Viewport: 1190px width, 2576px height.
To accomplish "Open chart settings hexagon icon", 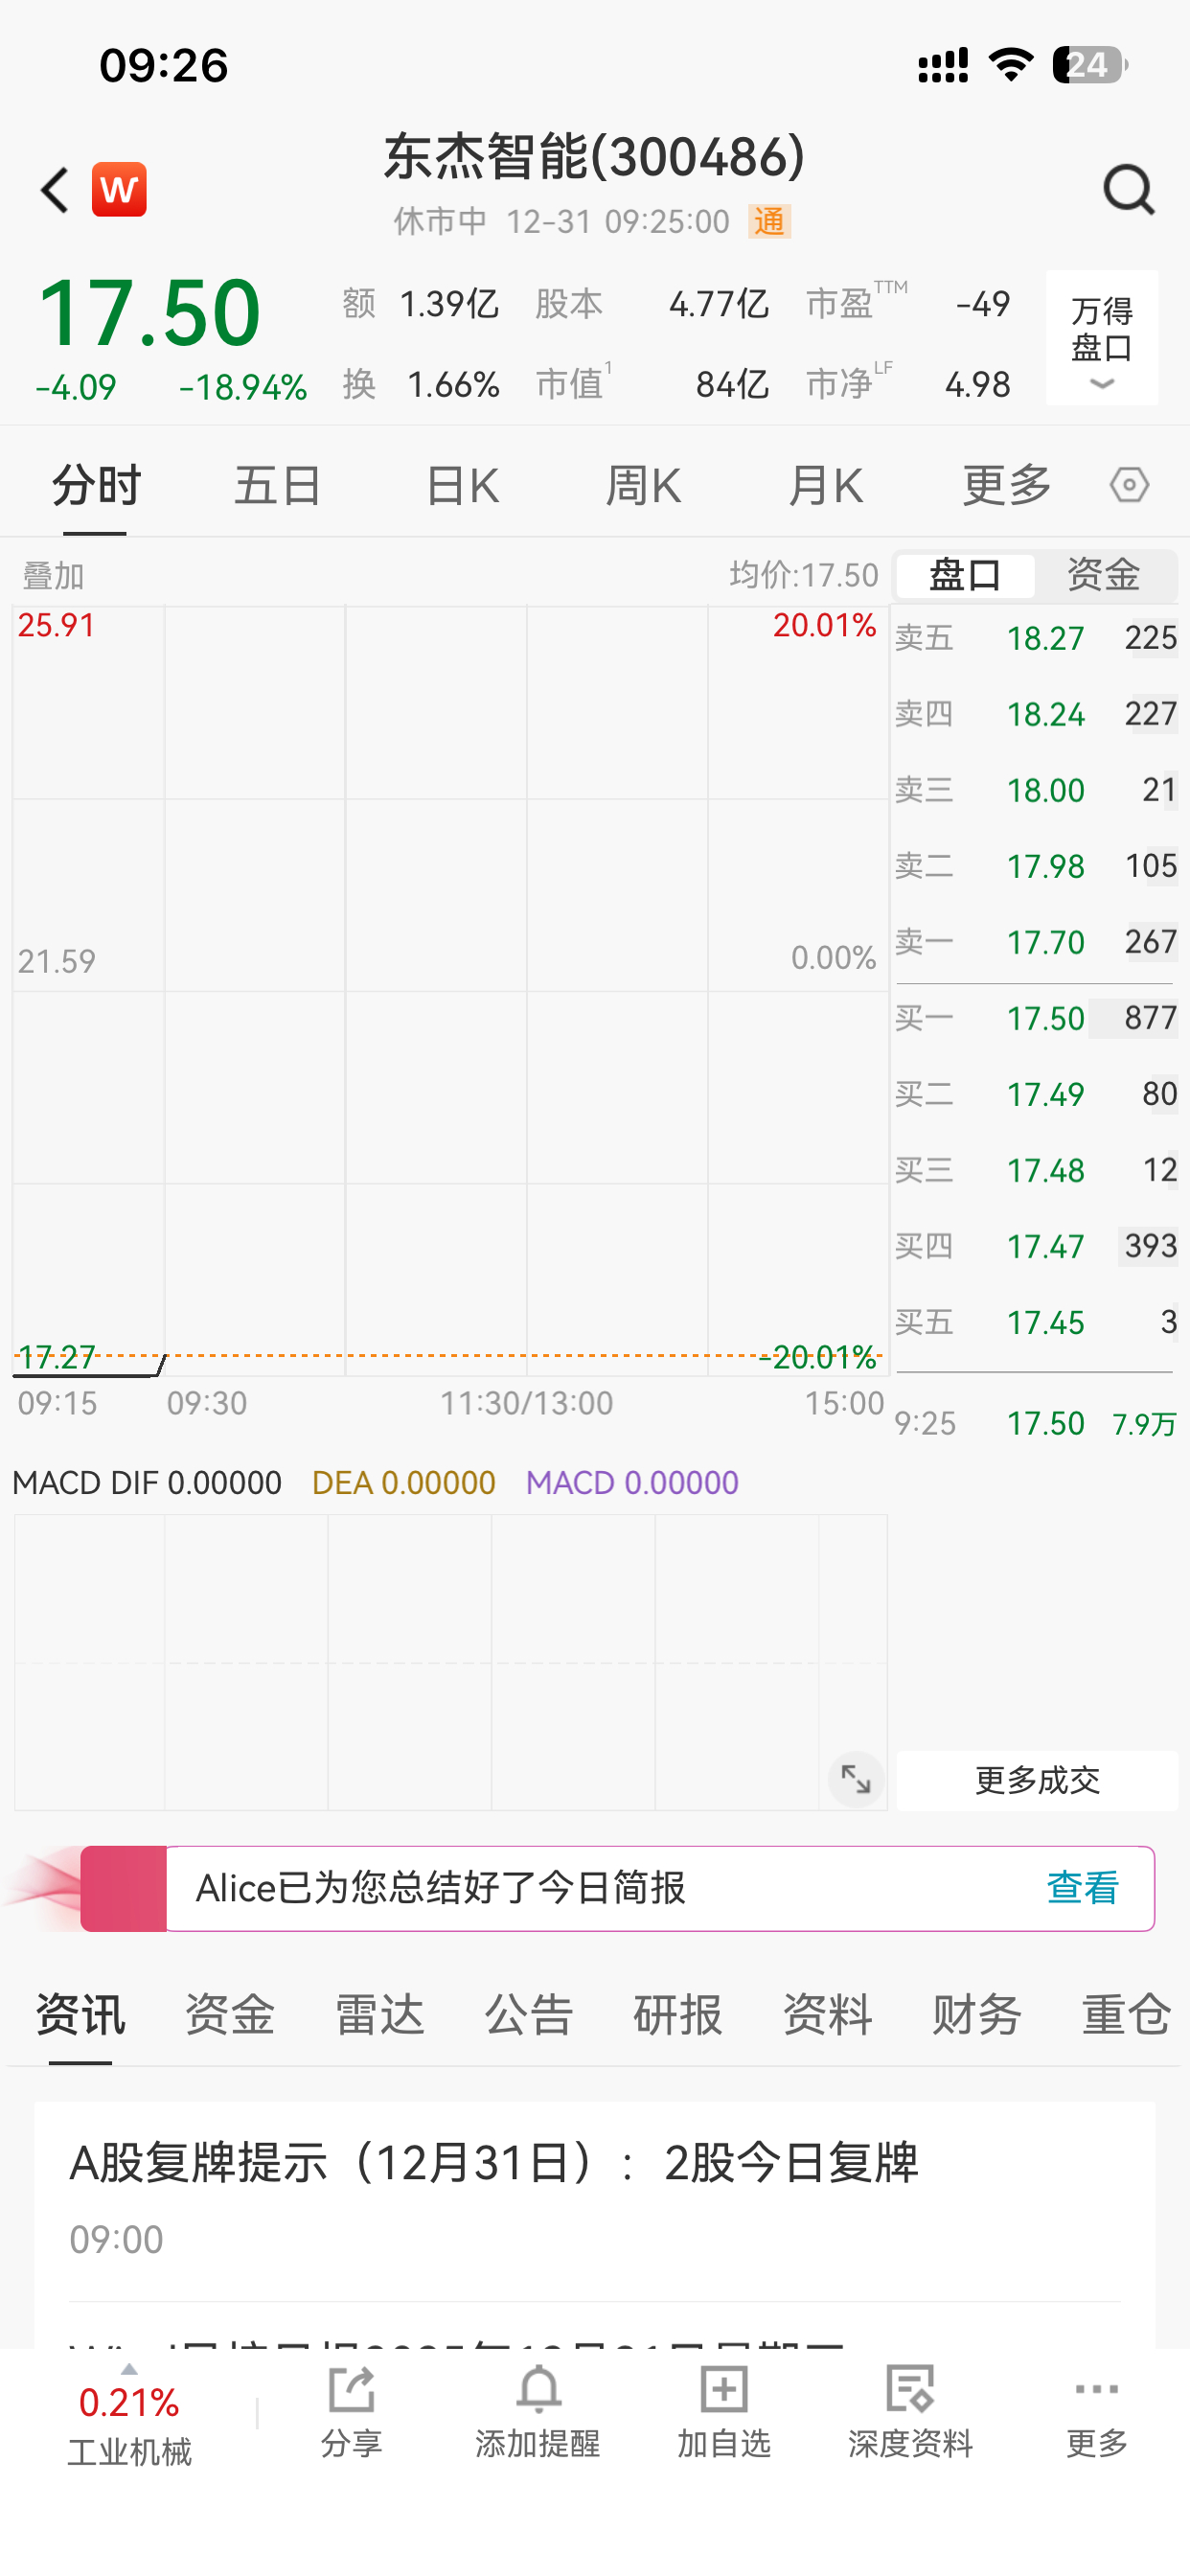I will 1129,485.
